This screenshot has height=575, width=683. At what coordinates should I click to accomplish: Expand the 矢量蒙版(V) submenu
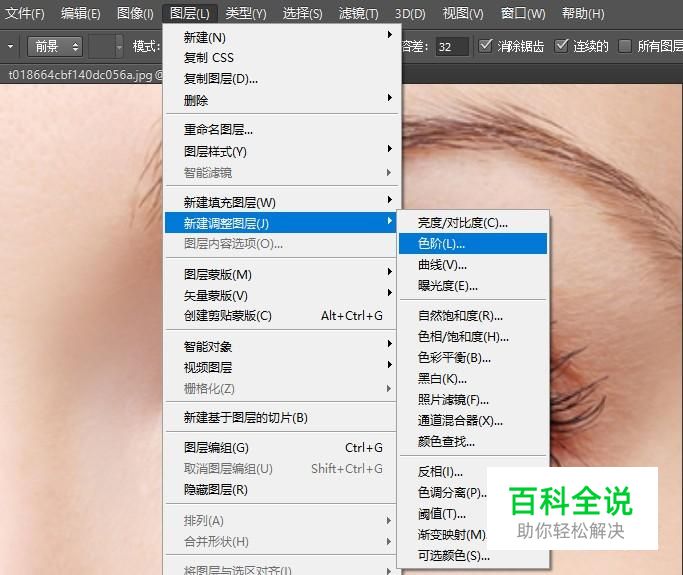click(281, 295)
